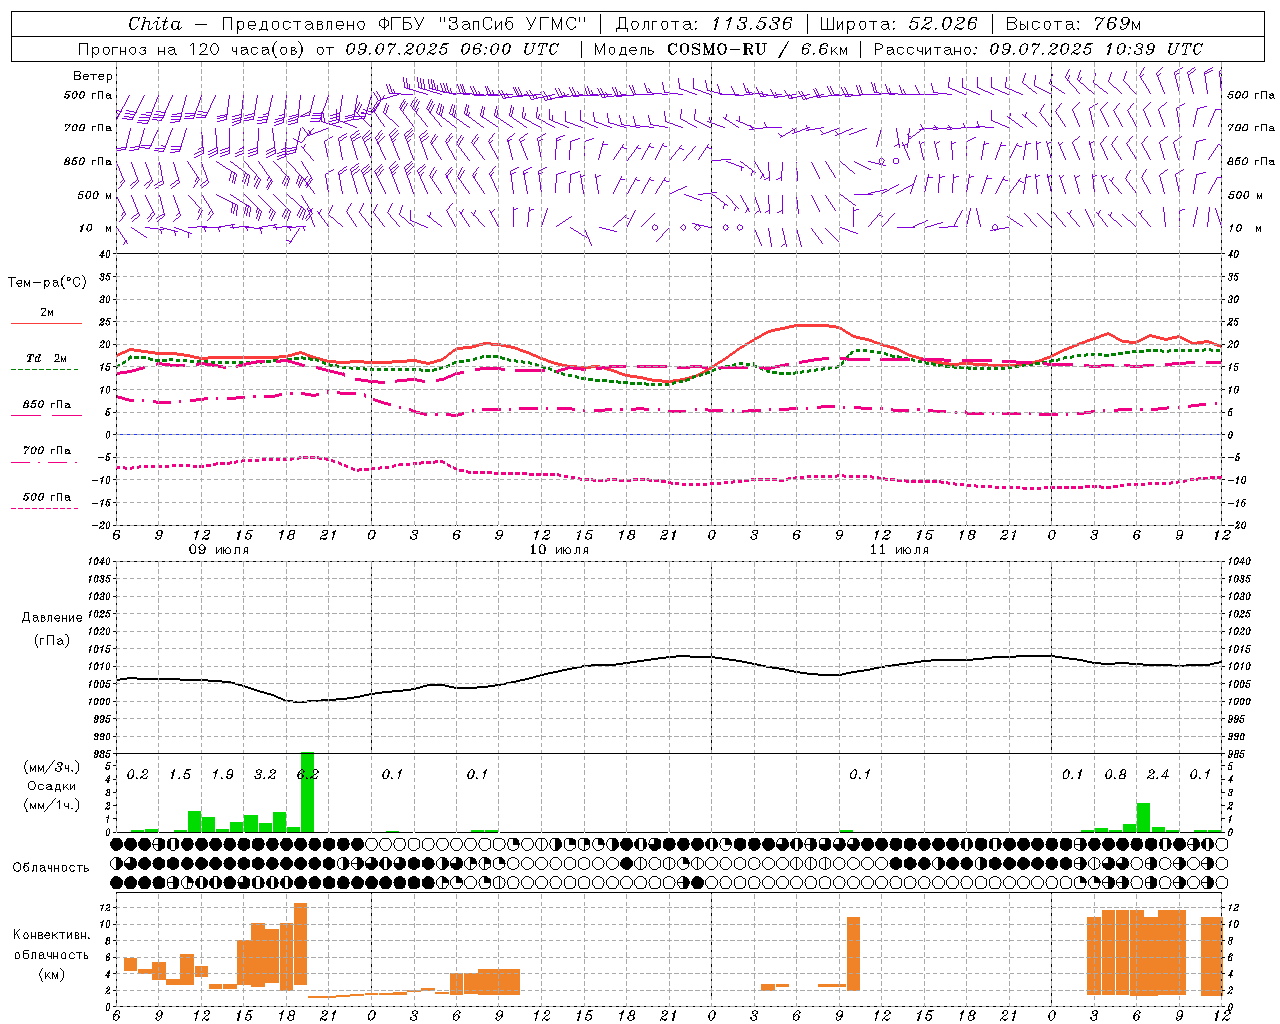This screenshot has width=1280, height=1024.
Task: Click "700 гПа" in the temperature legend
Action: coord(47,451)
